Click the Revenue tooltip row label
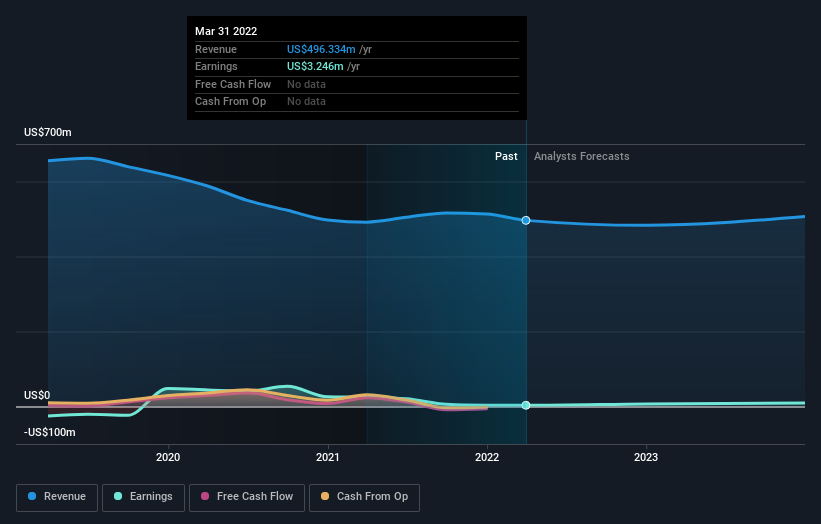The image size is (821, 524). [x=216, y=49]
